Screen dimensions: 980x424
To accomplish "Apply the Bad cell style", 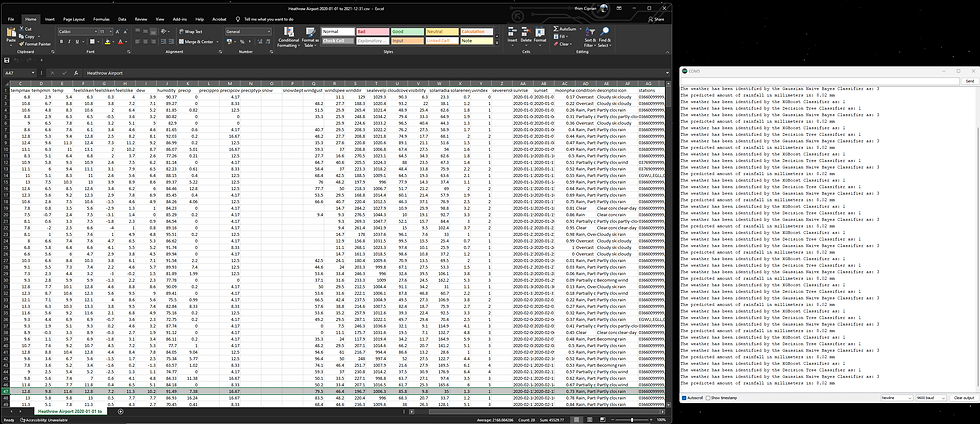I will pyautogui.click(x=372, y=31).
